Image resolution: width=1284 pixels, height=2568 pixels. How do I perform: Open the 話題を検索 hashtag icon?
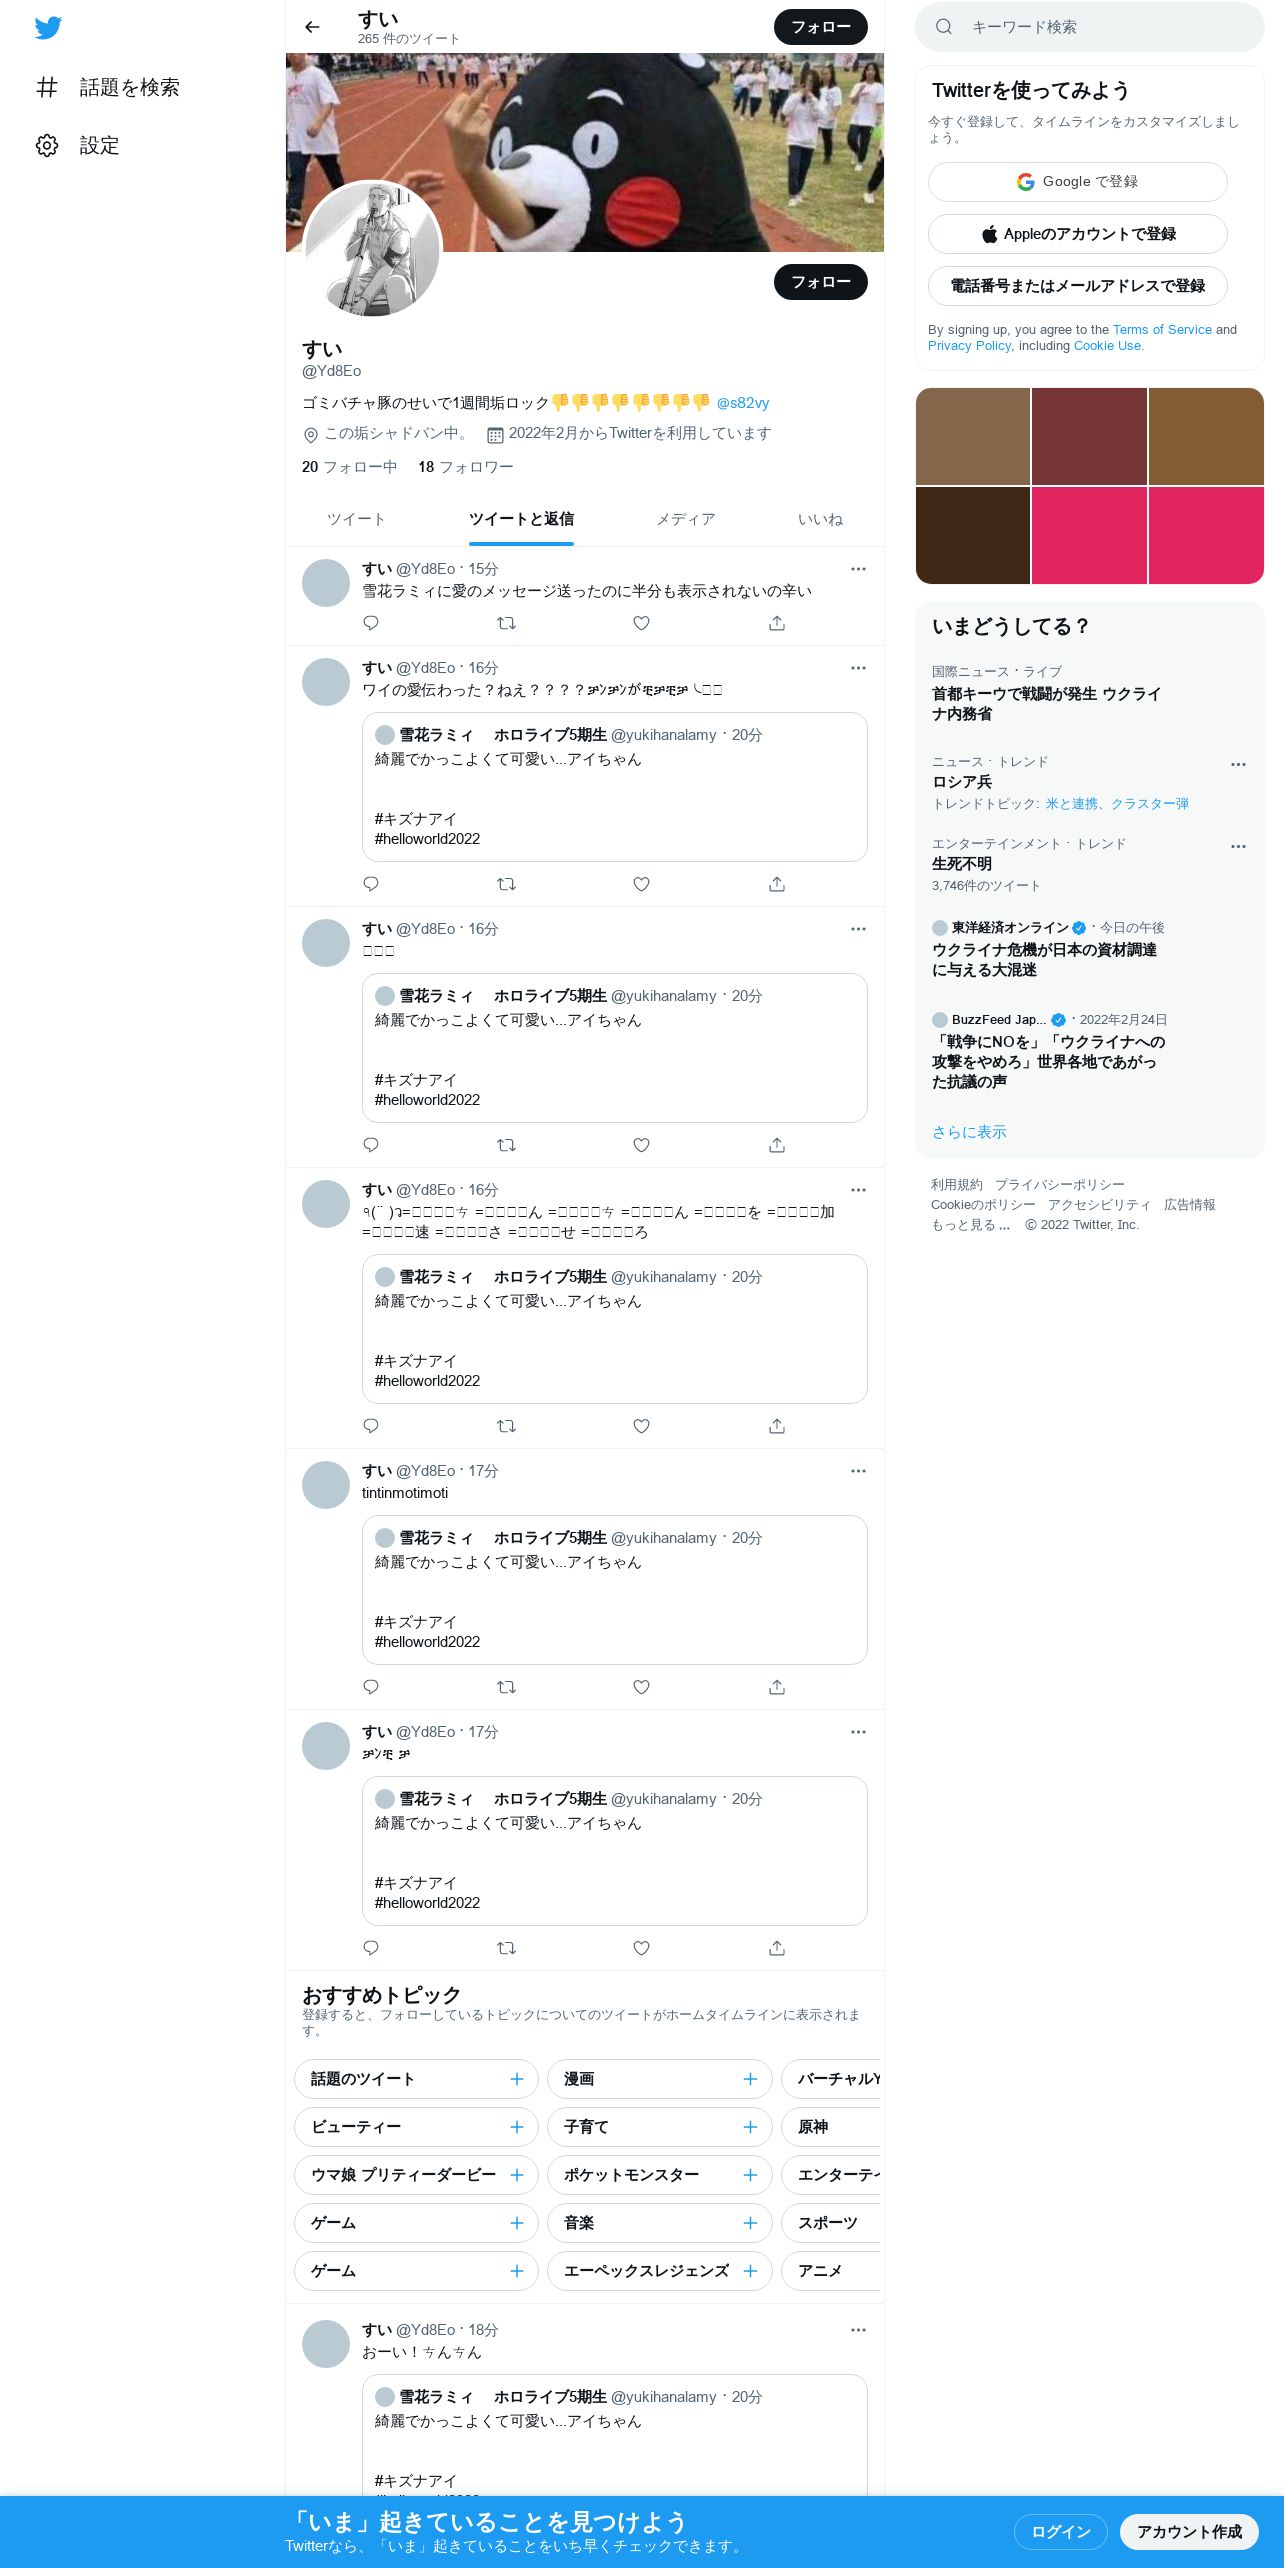click(47, 87)
